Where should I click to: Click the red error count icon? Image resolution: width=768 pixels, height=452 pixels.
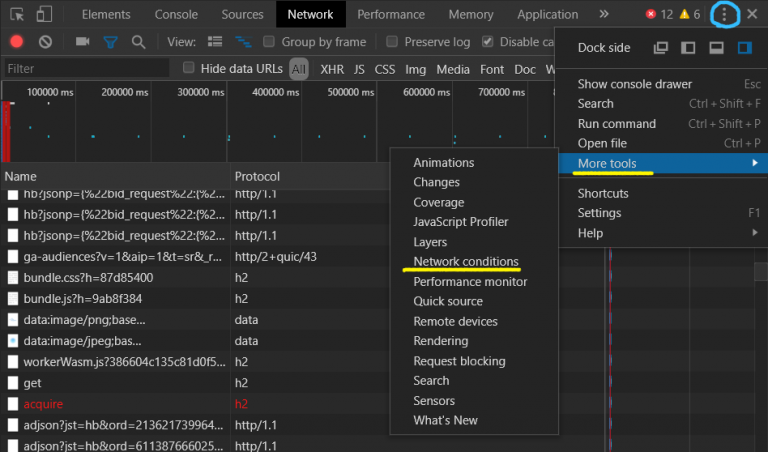click(x=650, y=14)
